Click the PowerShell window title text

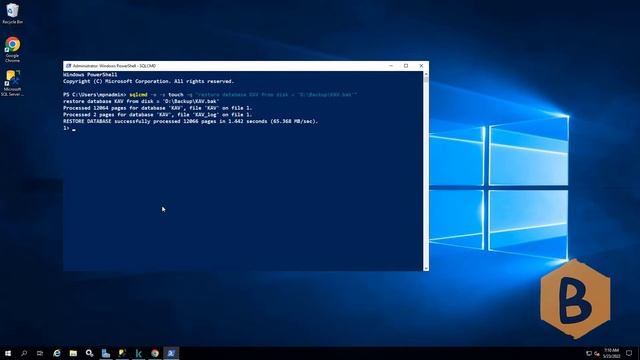[x=114, y=66]
